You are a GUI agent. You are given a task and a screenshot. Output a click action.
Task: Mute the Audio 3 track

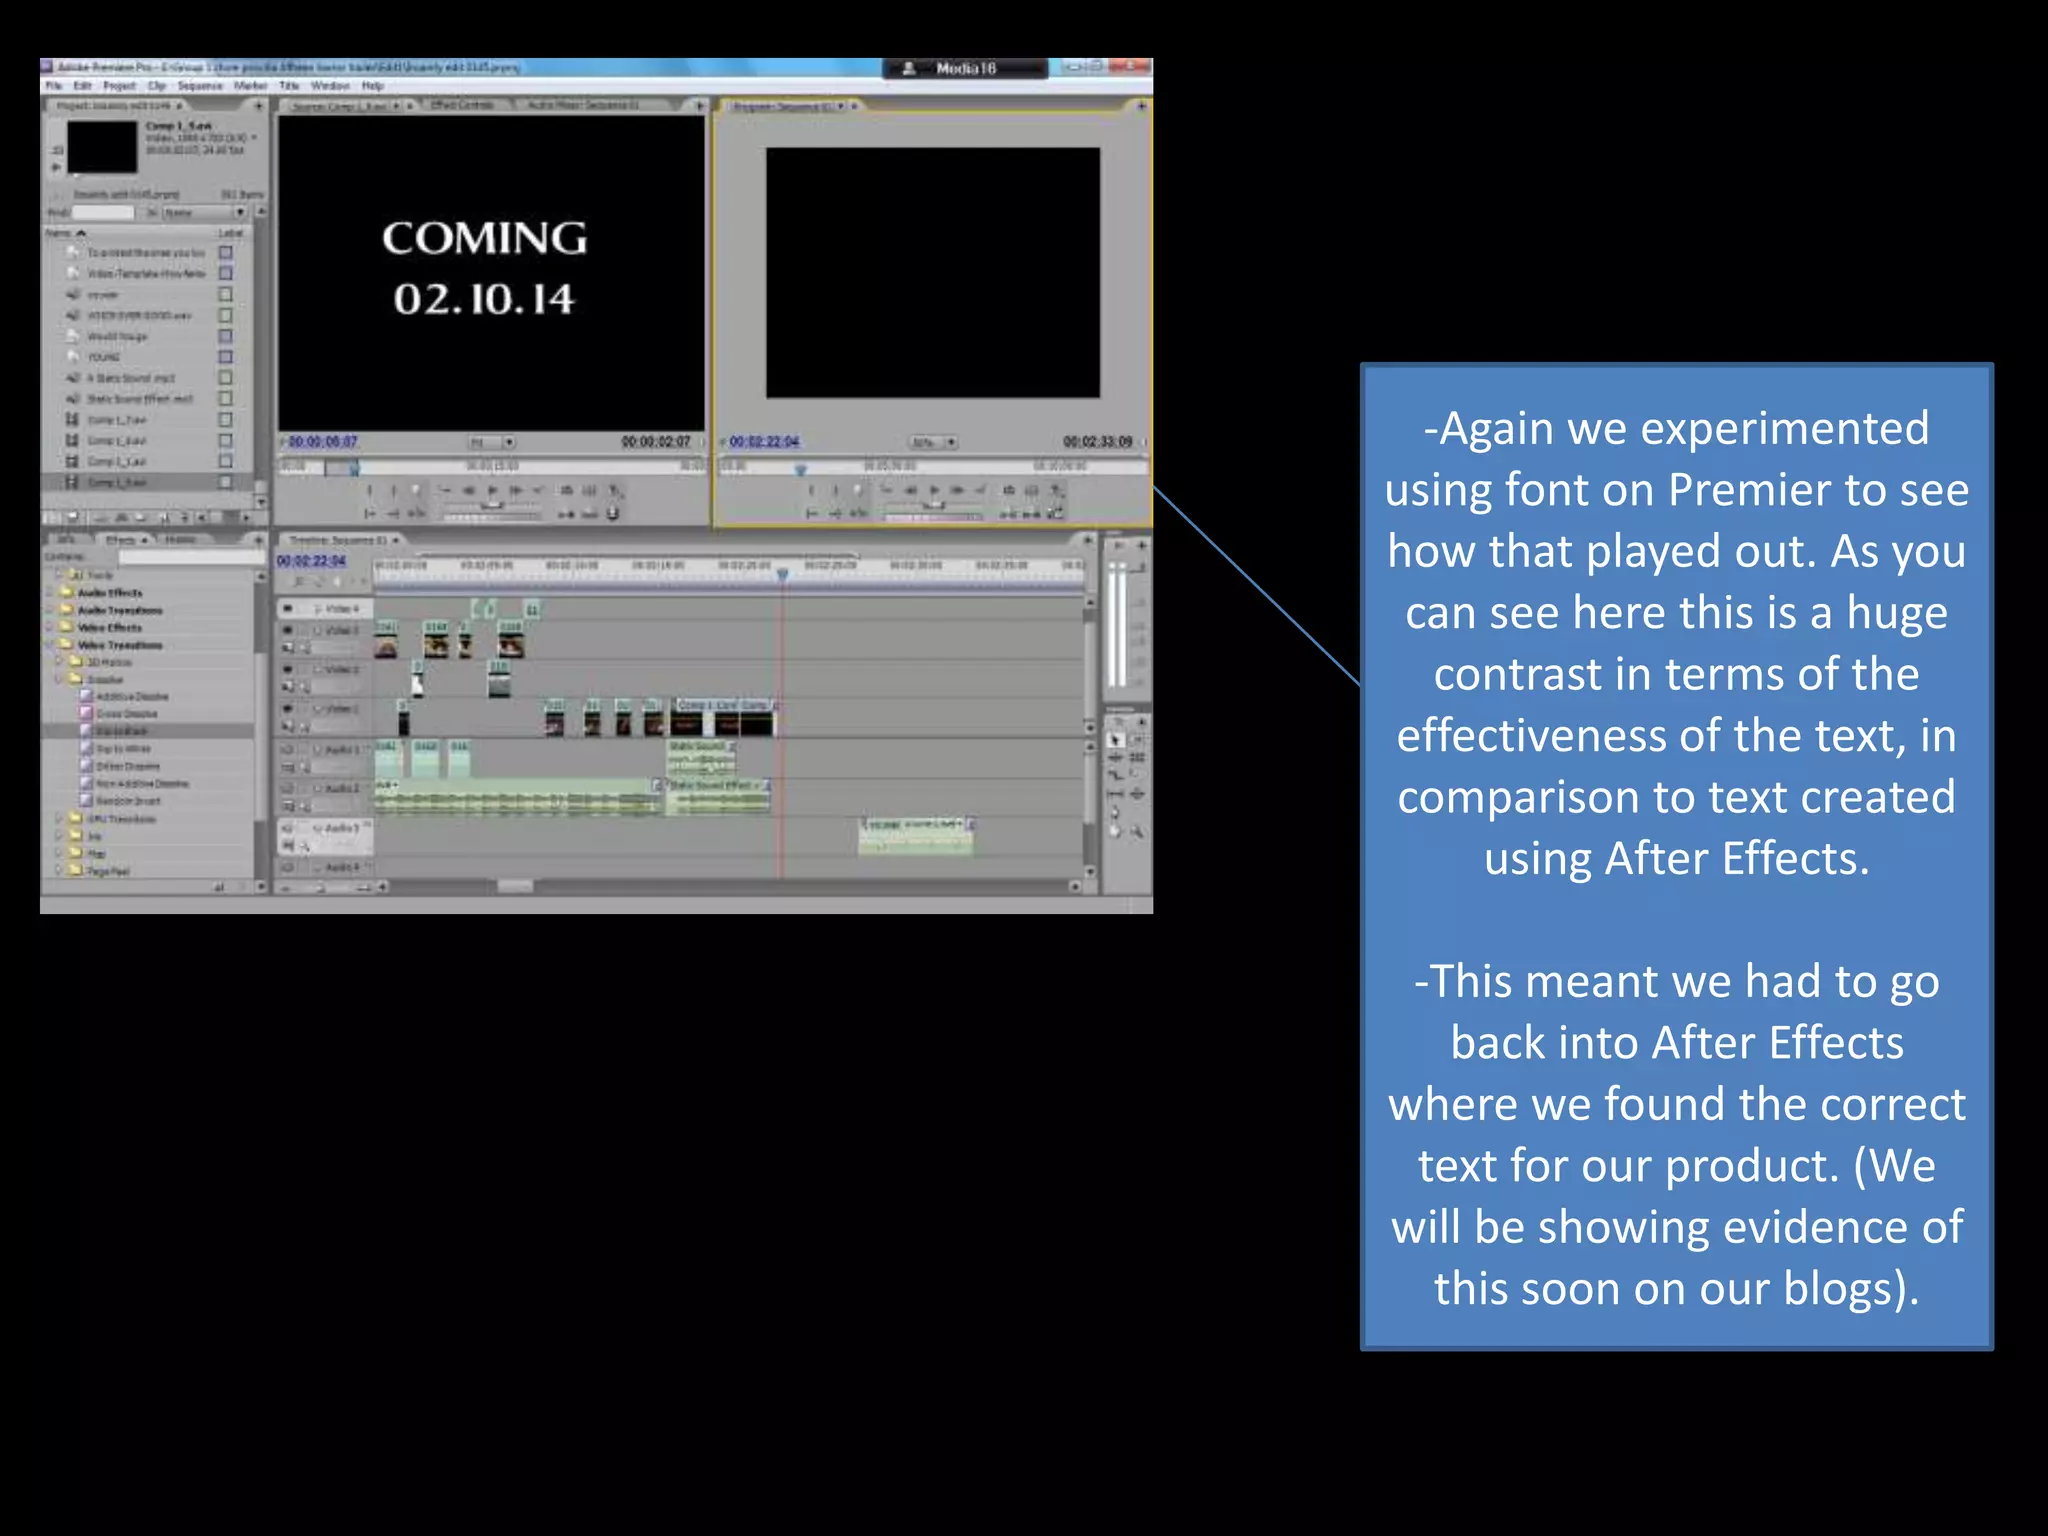[288, 828]
